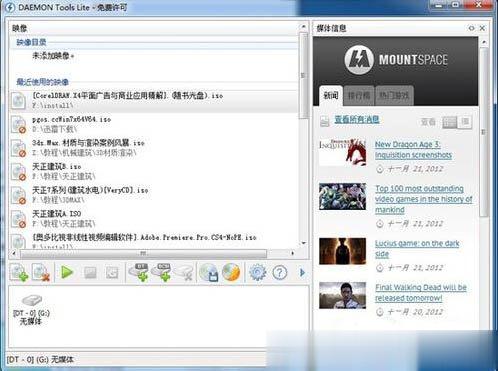Select the Adobe Premiere Pro CS4 iso entry
Screen dimensions: 498x371
[x=153, y=241]
